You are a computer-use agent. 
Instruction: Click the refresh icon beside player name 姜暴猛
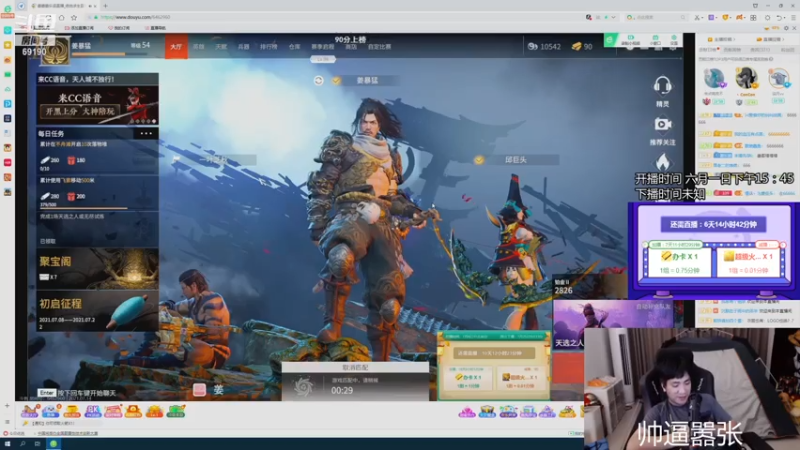coord(318,81)
